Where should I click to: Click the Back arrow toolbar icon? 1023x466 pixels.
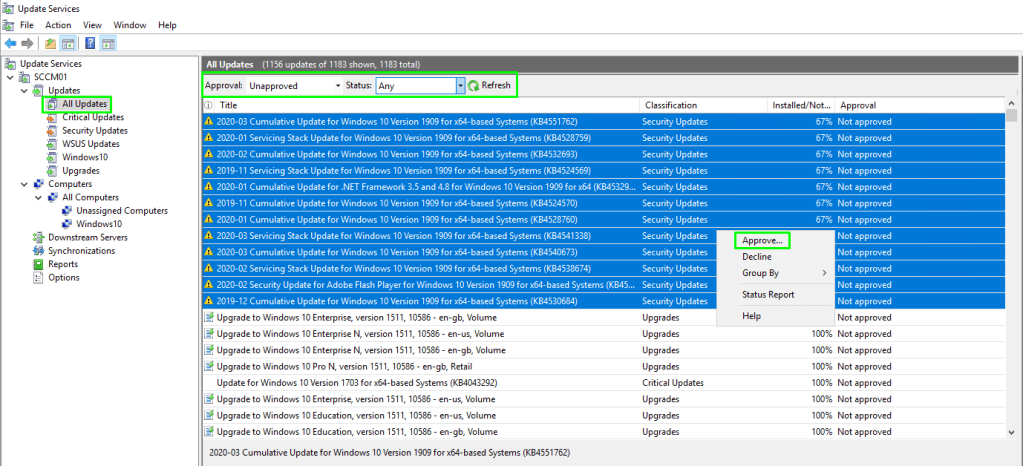pos(10,43)
